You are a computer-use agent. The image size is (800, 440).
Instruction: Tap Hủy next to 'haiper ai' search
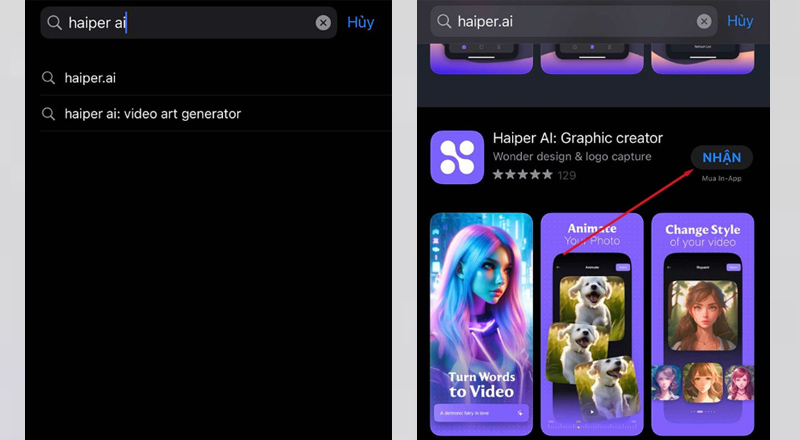[x=361, y=22]
